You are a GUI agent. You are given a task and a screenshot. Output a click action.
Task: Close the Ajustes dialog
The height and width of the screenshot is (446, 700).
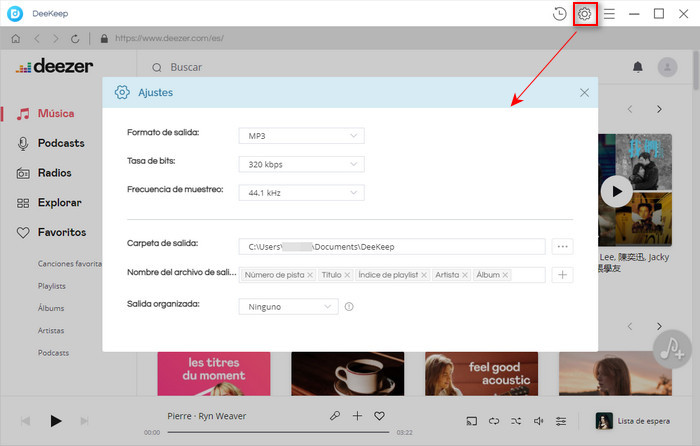[584, 92]
